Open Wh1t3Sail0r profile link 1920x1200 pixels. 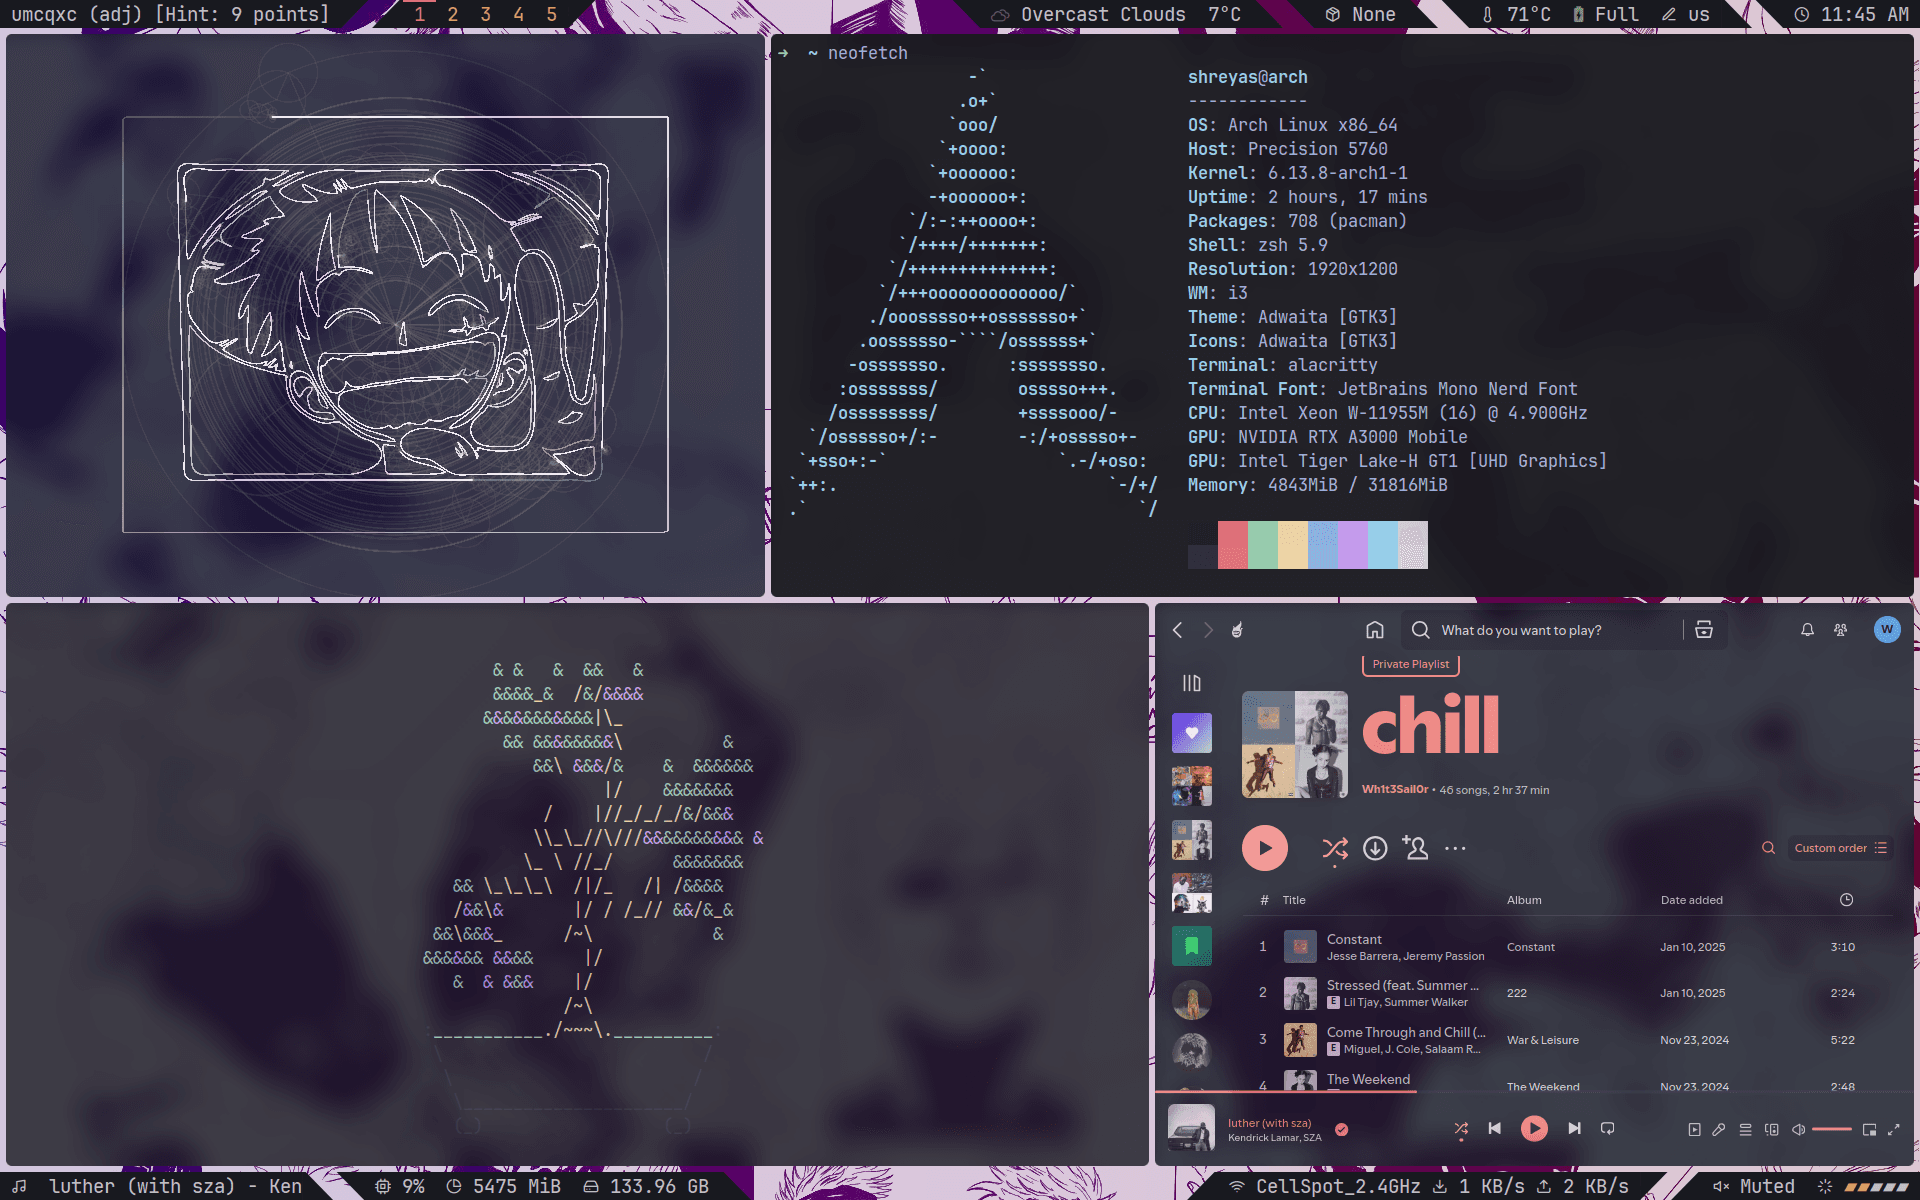[1394, 789]
